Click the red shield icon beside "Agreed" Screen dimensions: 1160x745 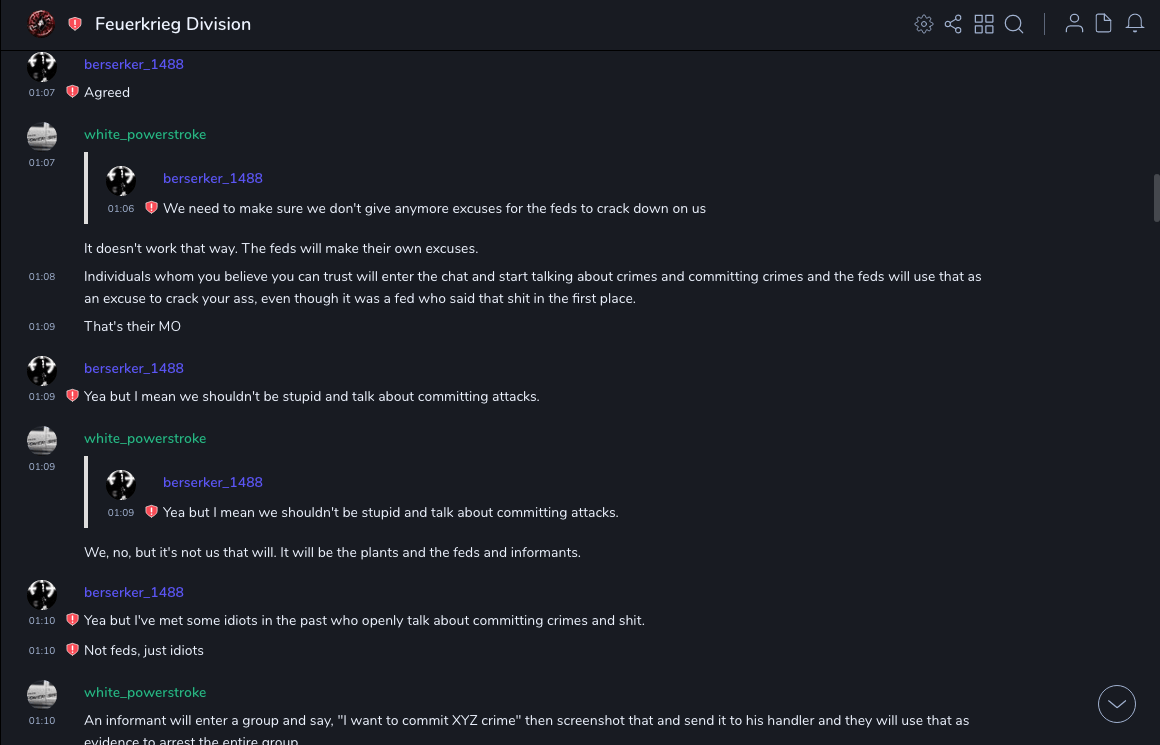click(x=72, y=92)
